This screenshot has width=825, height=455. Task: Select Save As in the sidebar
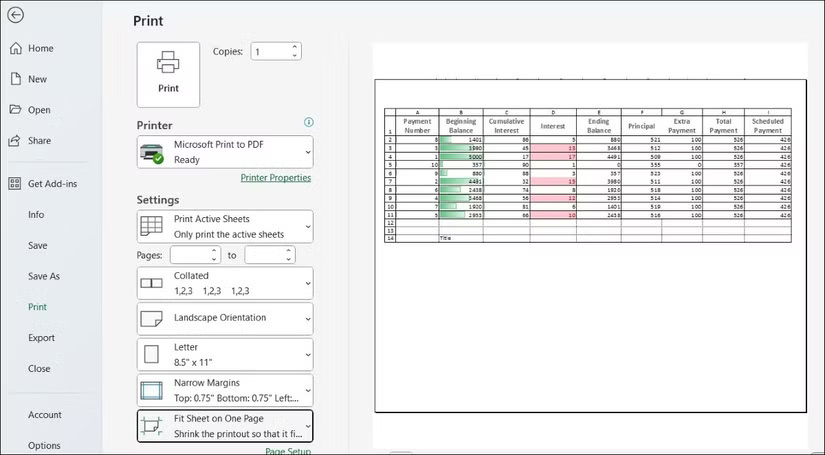pos(44,276)
